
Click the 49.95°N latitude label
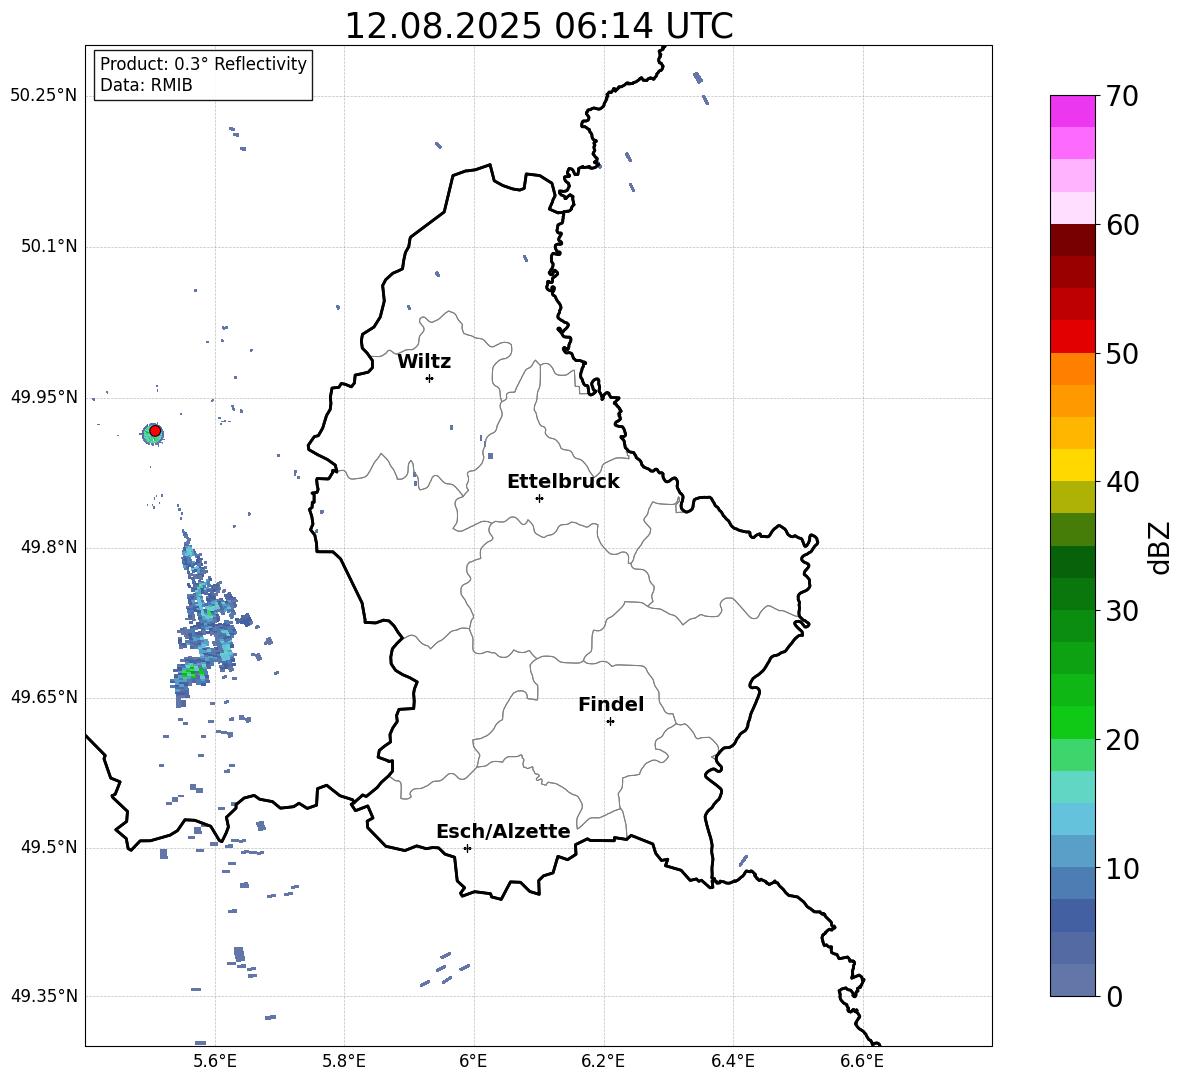[x=44, y=397]
